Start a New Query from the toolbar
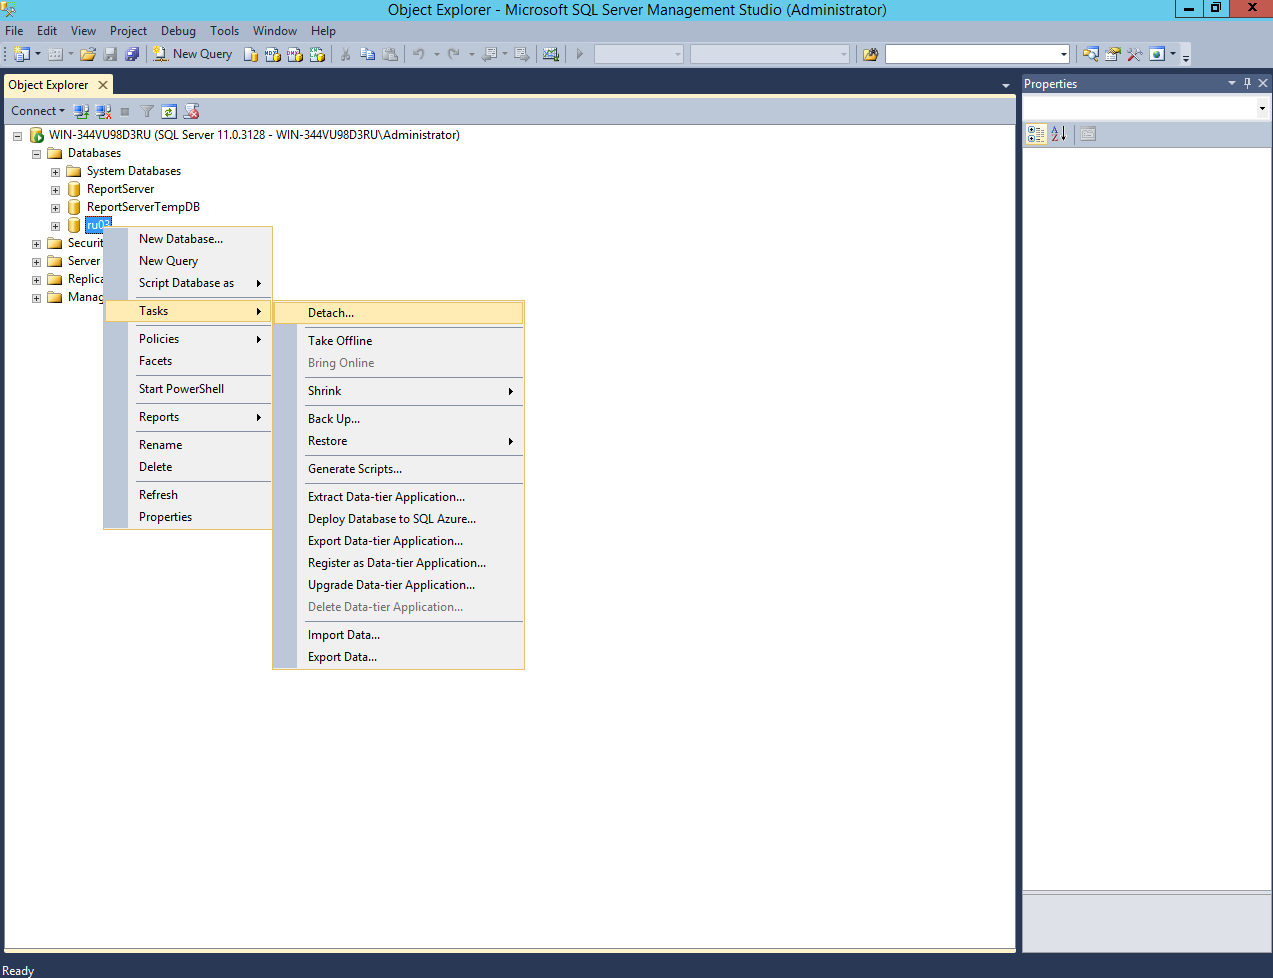This screenshot has height=978, width=1273. pos(192,54)
